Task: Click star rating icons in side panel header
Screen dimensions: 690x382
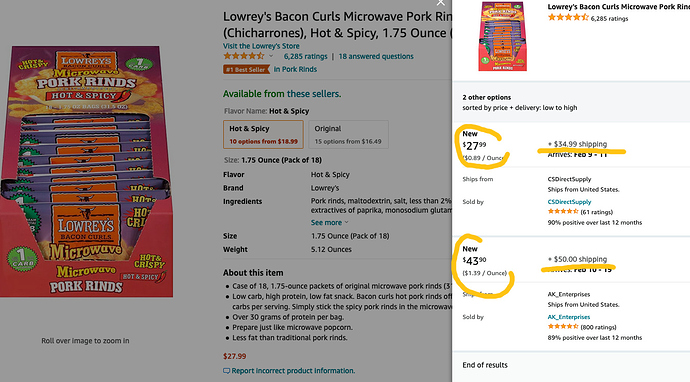Action: (568, 18)
